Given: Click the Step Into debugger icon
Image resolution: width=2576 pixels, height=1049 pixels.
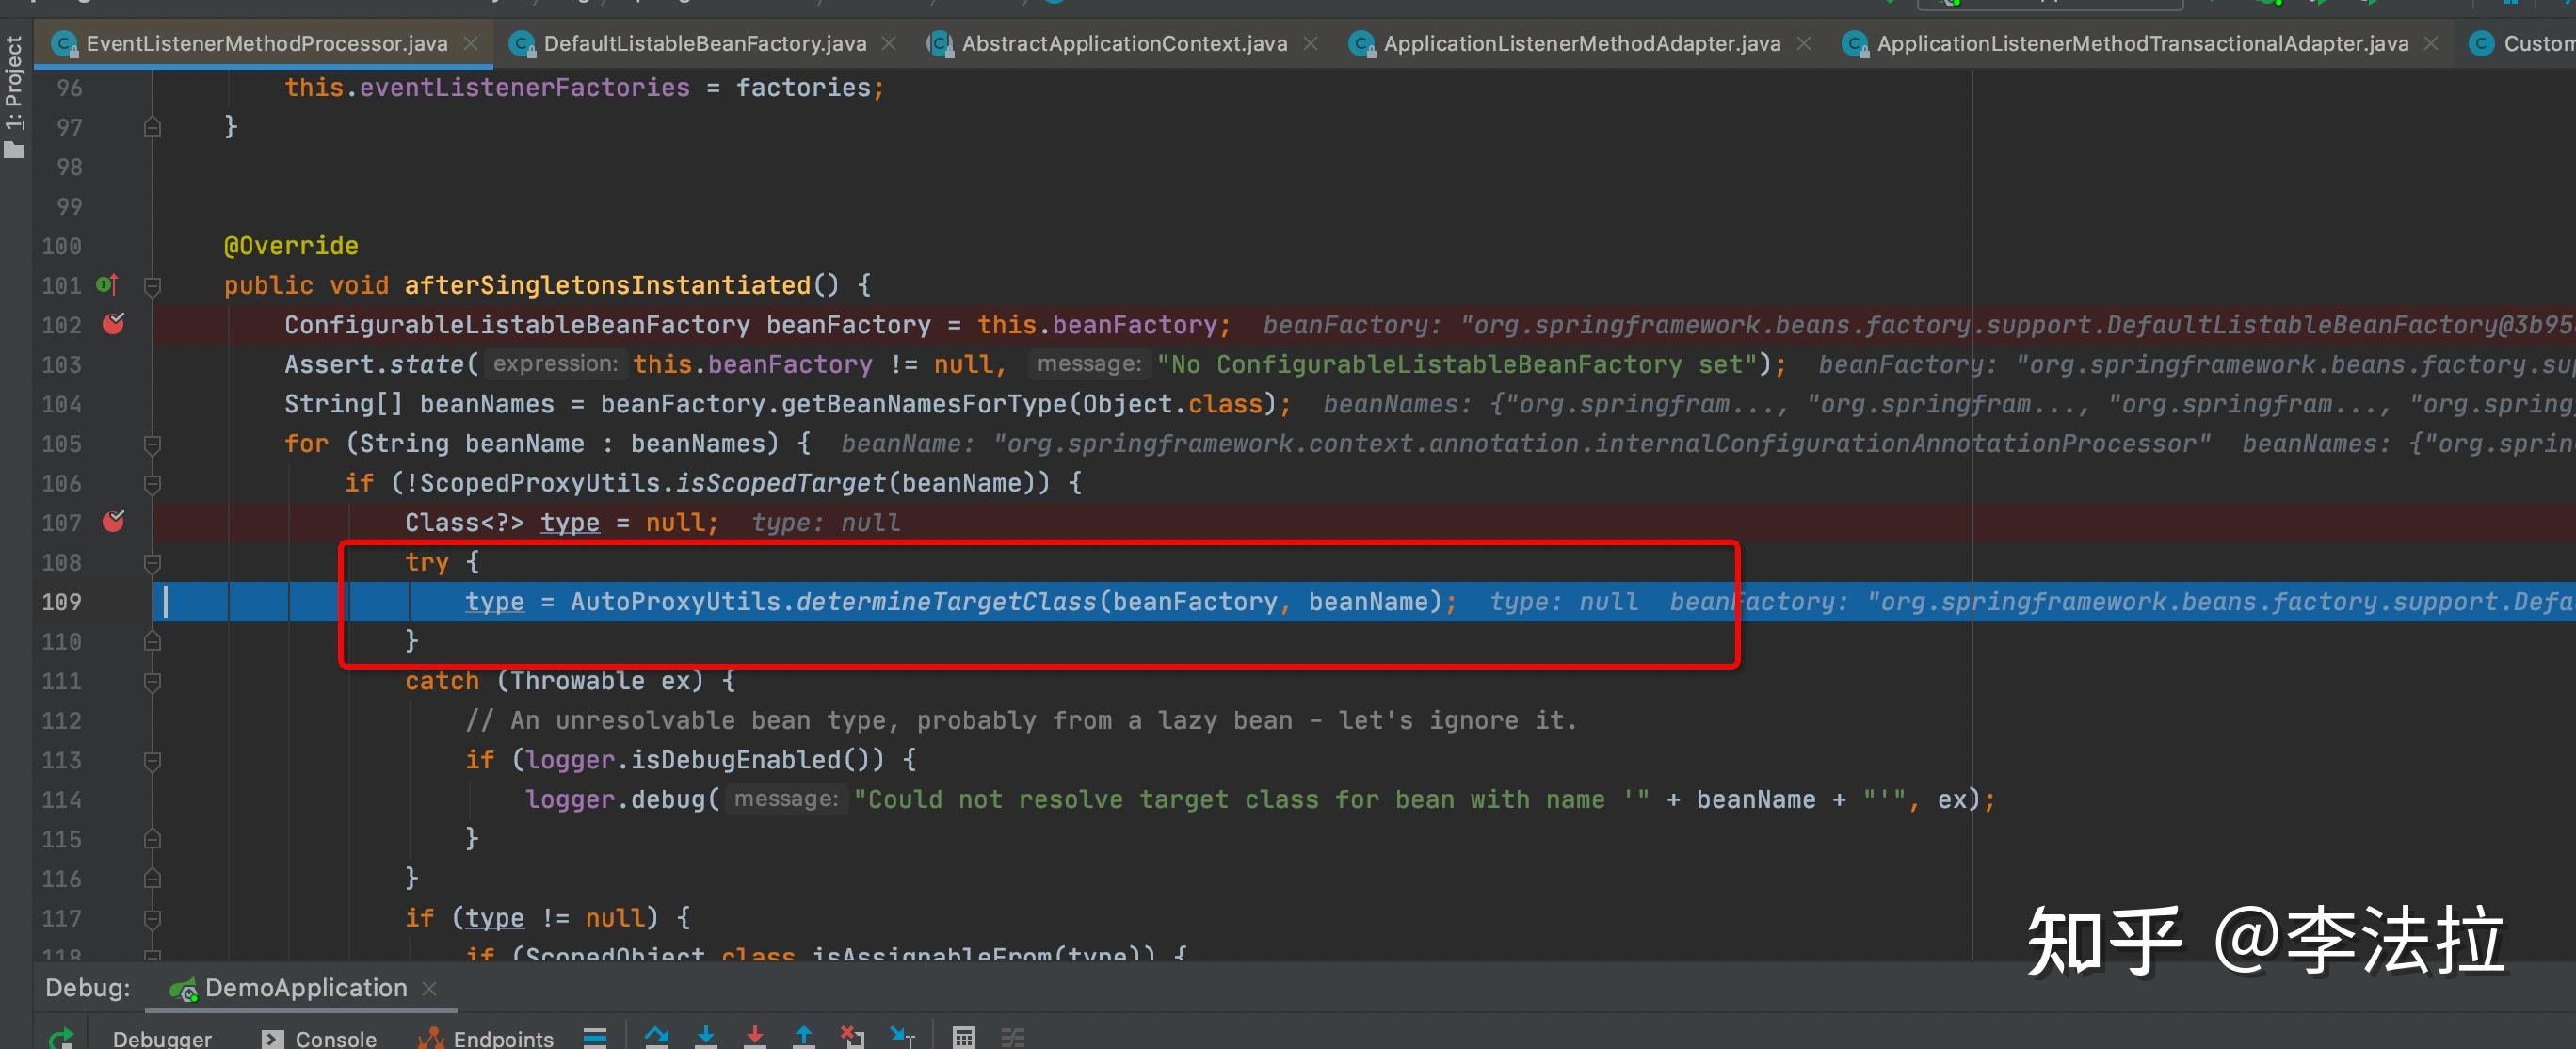Looking at the screenshot, I should [x=706, y=1036].
